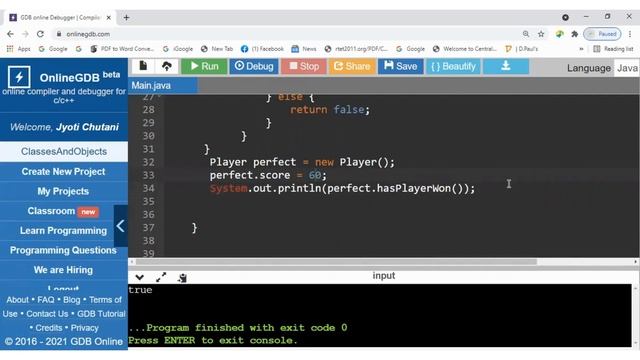Open the Welcome to Central bookmark

(464, 49)
